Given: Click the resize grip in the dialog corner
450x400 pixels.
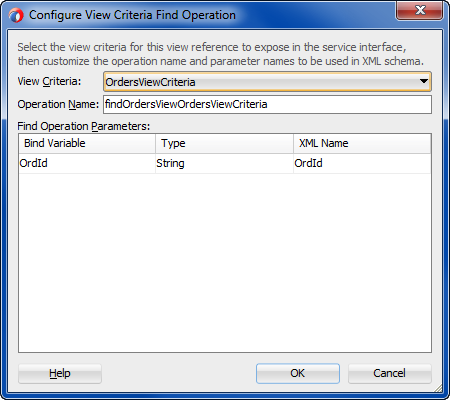Looking at the screenshot, I should [x=439, y=388].
